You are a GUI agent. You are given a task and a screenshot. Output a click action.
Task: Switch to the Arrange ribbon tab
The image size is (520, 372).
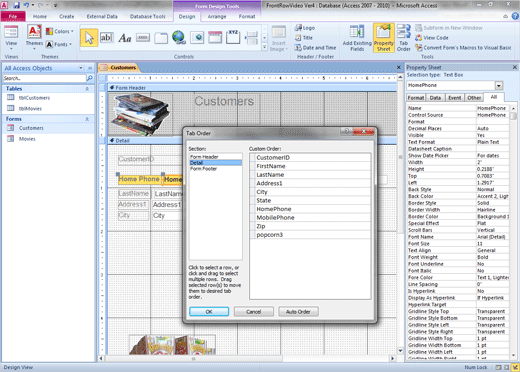pyautogui.click(x=217, y=16)
